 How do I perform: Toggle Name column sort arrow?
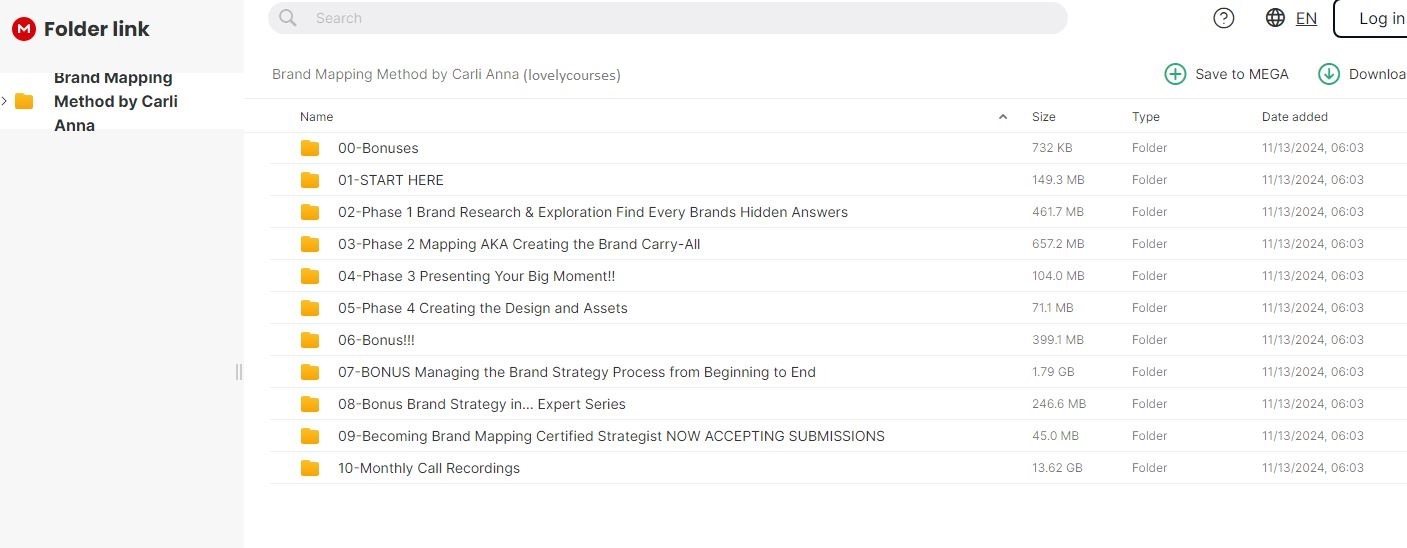1003,117
